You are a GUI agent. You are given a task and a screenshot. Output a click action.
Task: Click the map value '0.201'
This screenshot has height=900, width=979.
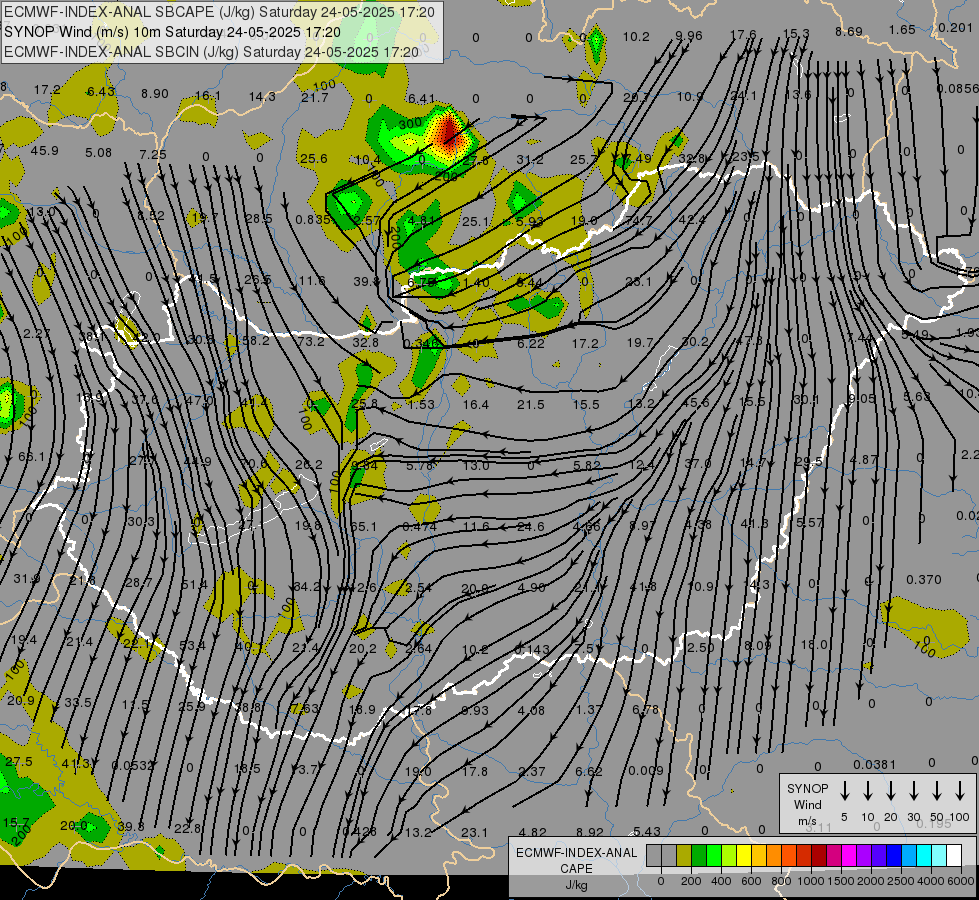point(955,28)
